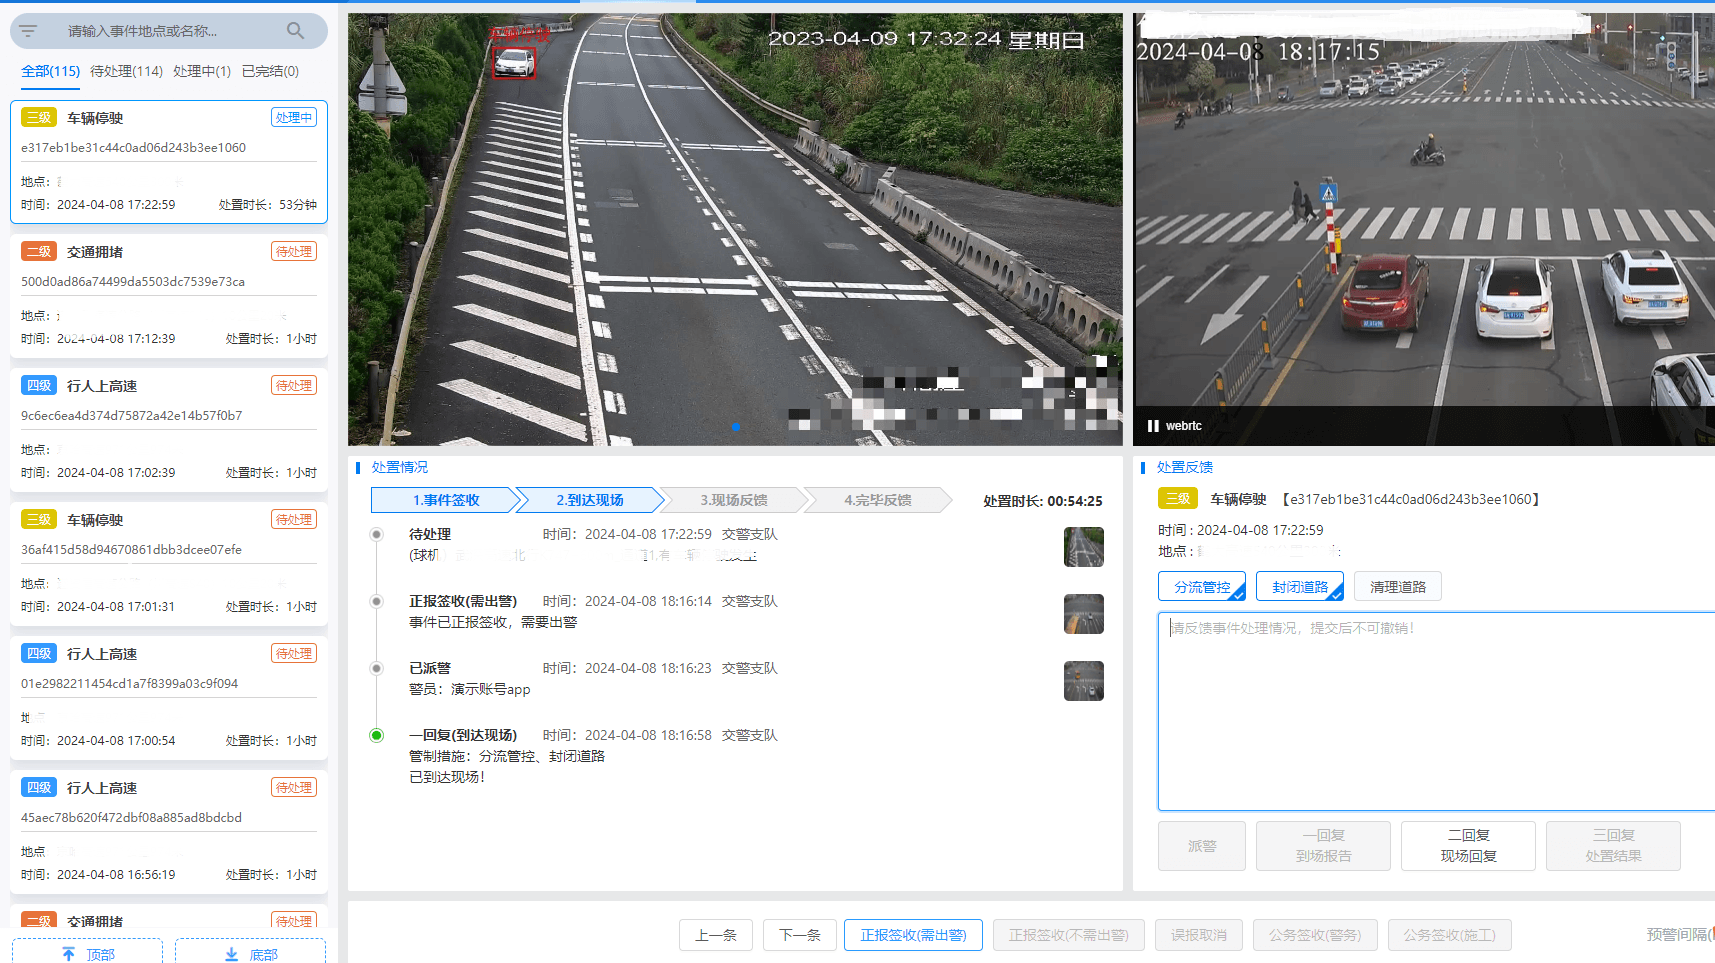Enable the 清理道路 measure tag
The height and width of the screenshot is (963, 1715).
coord(1397,587)
